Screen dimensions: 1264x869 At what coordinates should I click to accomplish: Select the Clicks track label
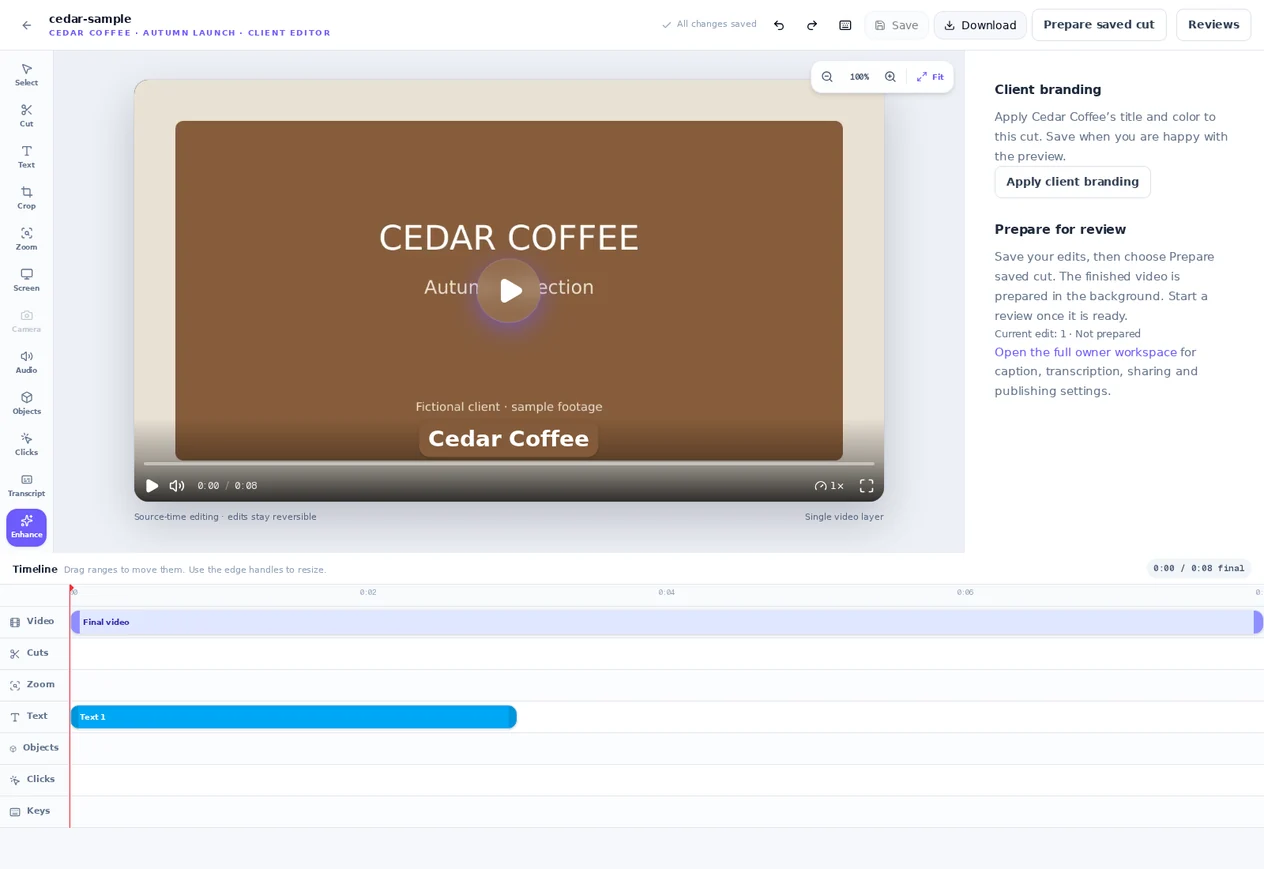tap(40, 779)
